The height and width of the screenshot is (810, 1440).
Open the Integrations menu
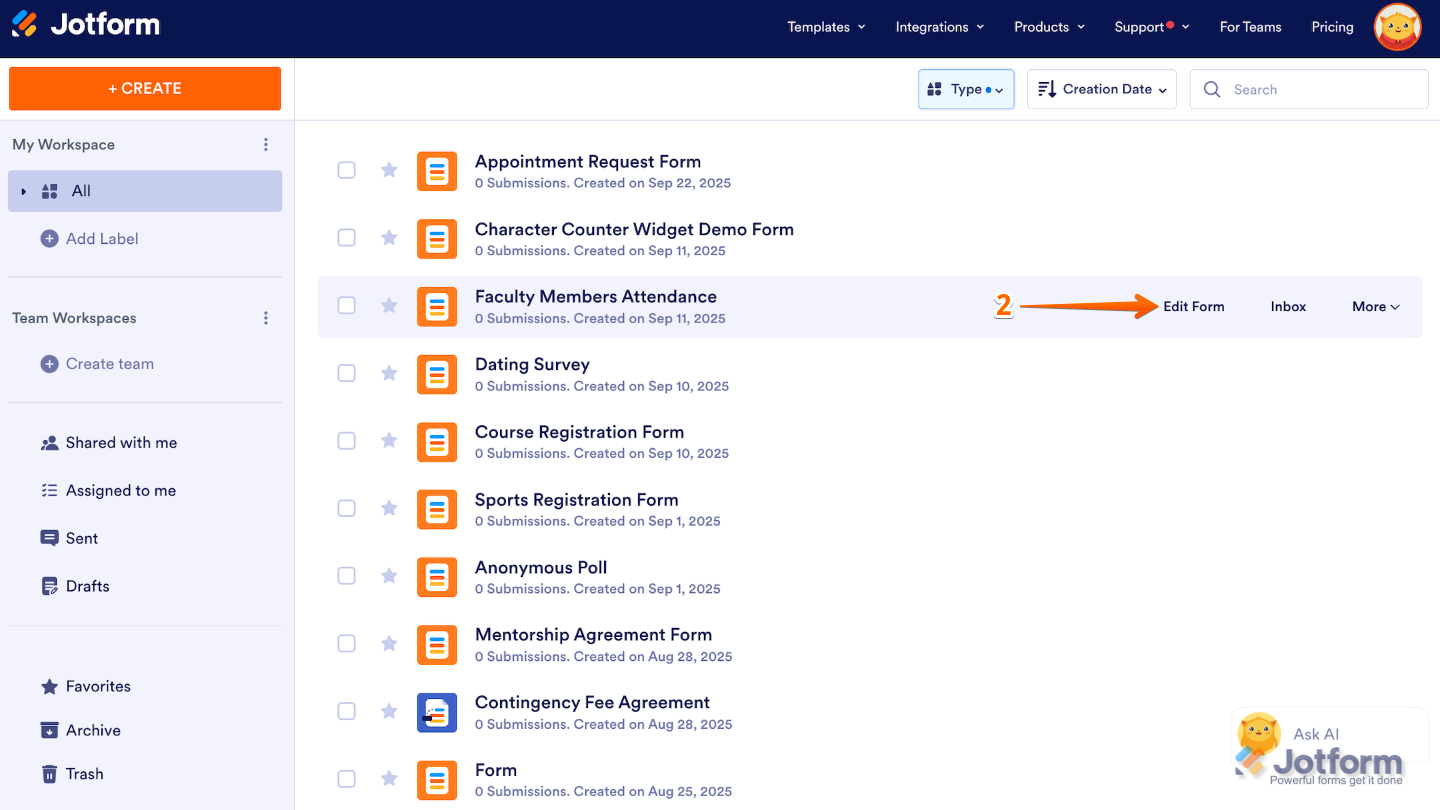point(939,27)
